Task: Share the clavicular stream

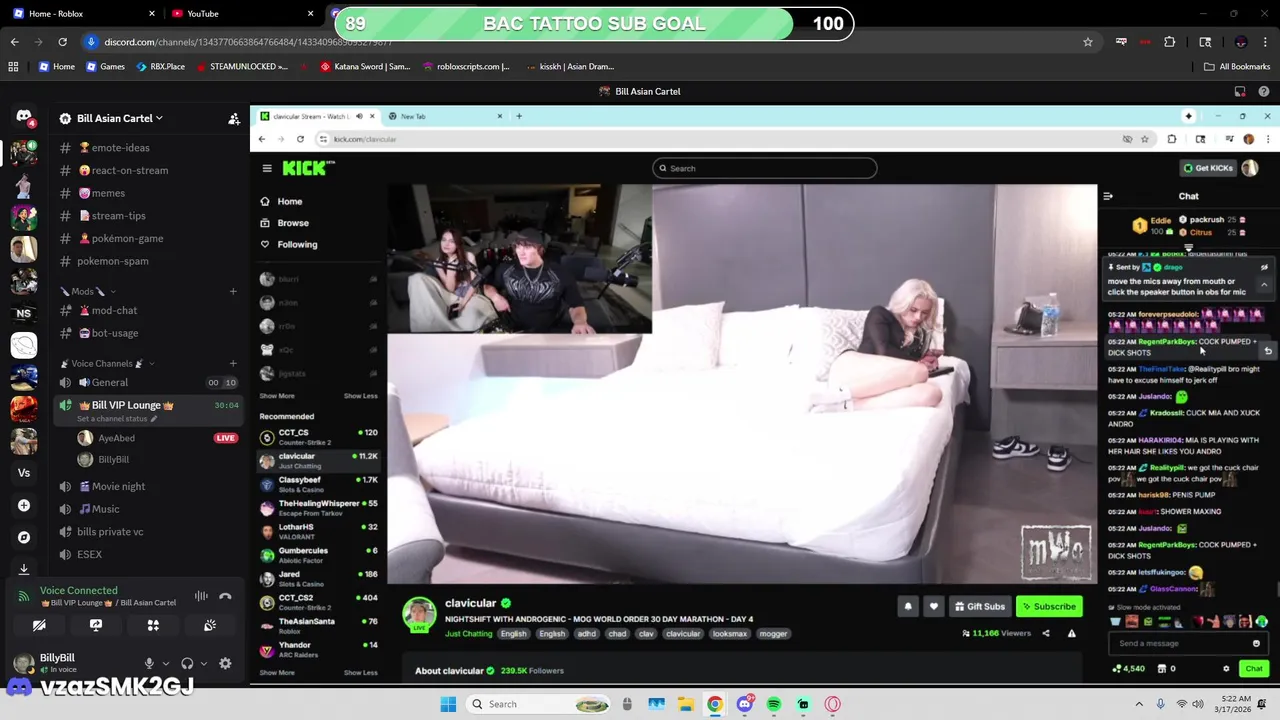Action: pos(1046,633)
